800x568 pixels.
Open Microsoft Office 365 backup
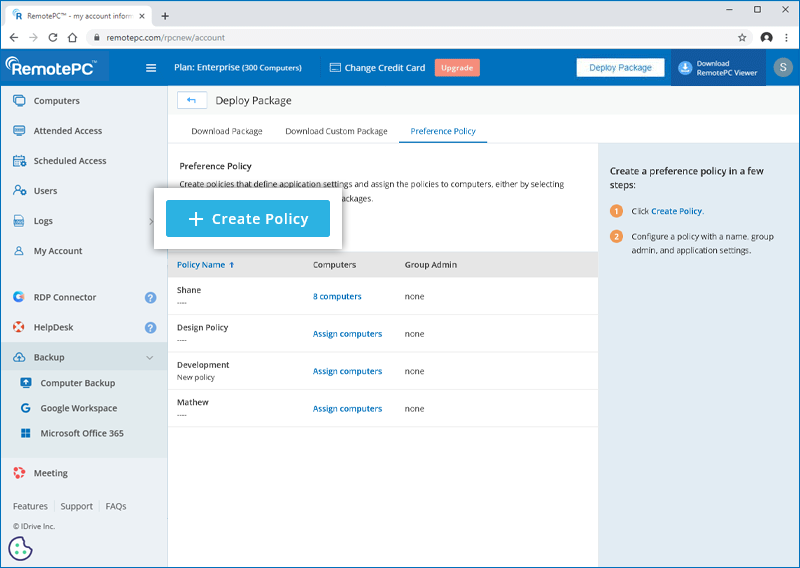tap(82, 434)
